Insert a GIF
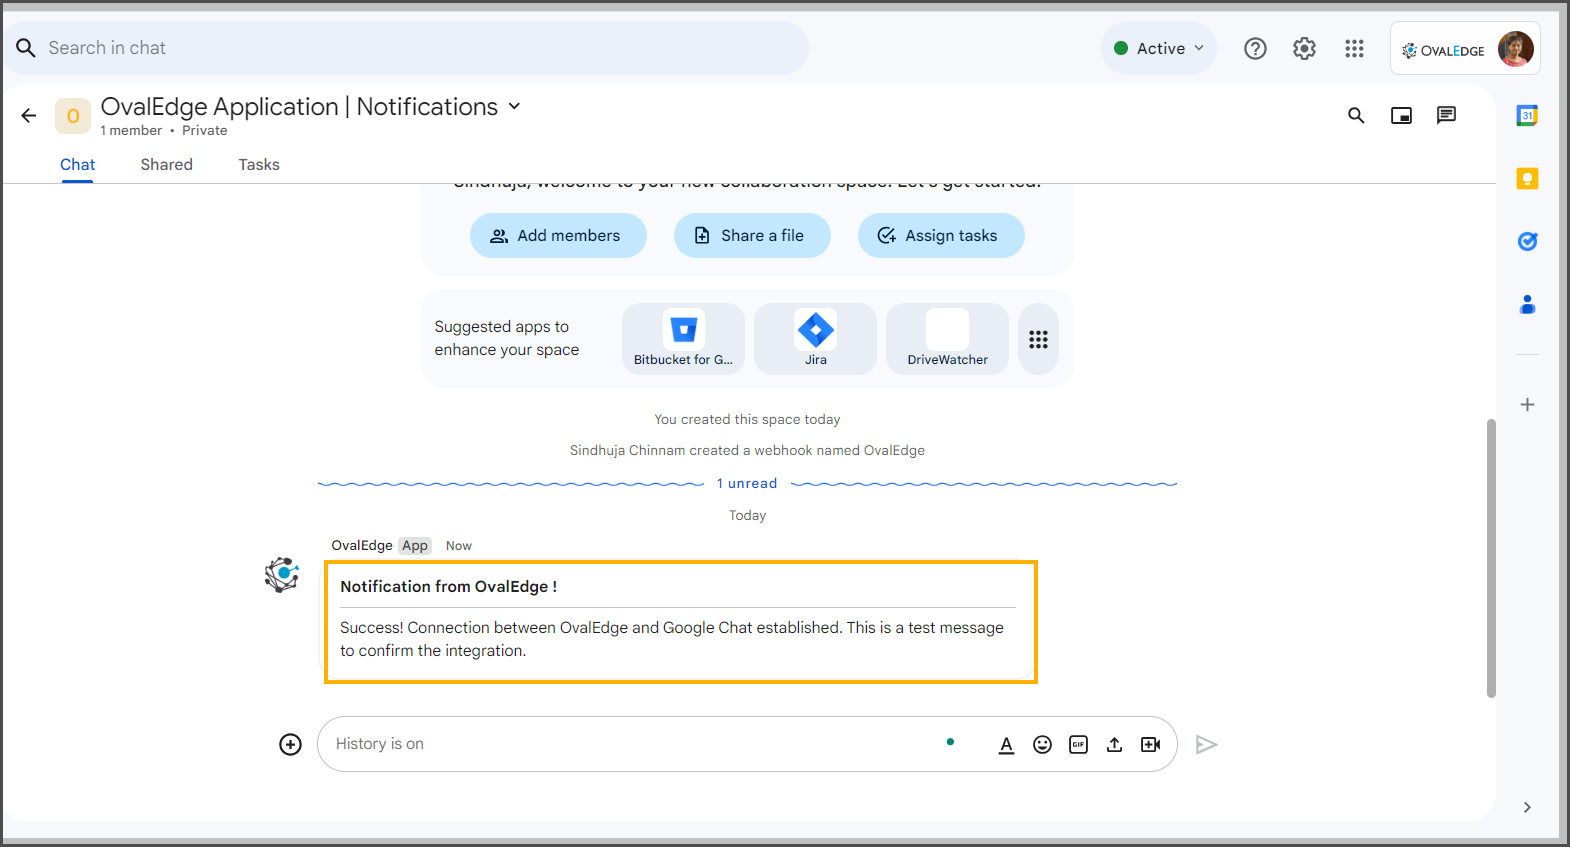The height and width of the screenshot is (847, 1570). [x=1078, y=744]
